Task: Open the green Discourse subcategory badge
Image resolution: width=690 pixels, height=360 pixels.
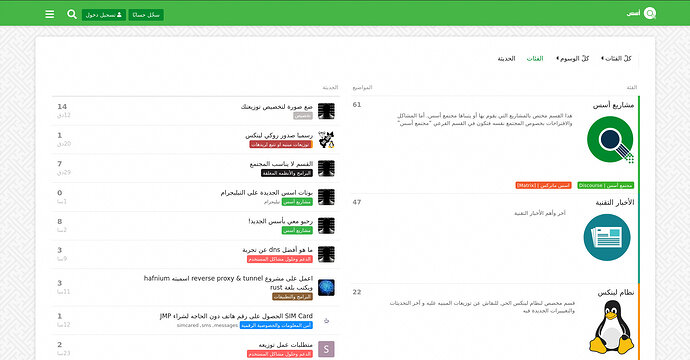Action: coord(606,186)
